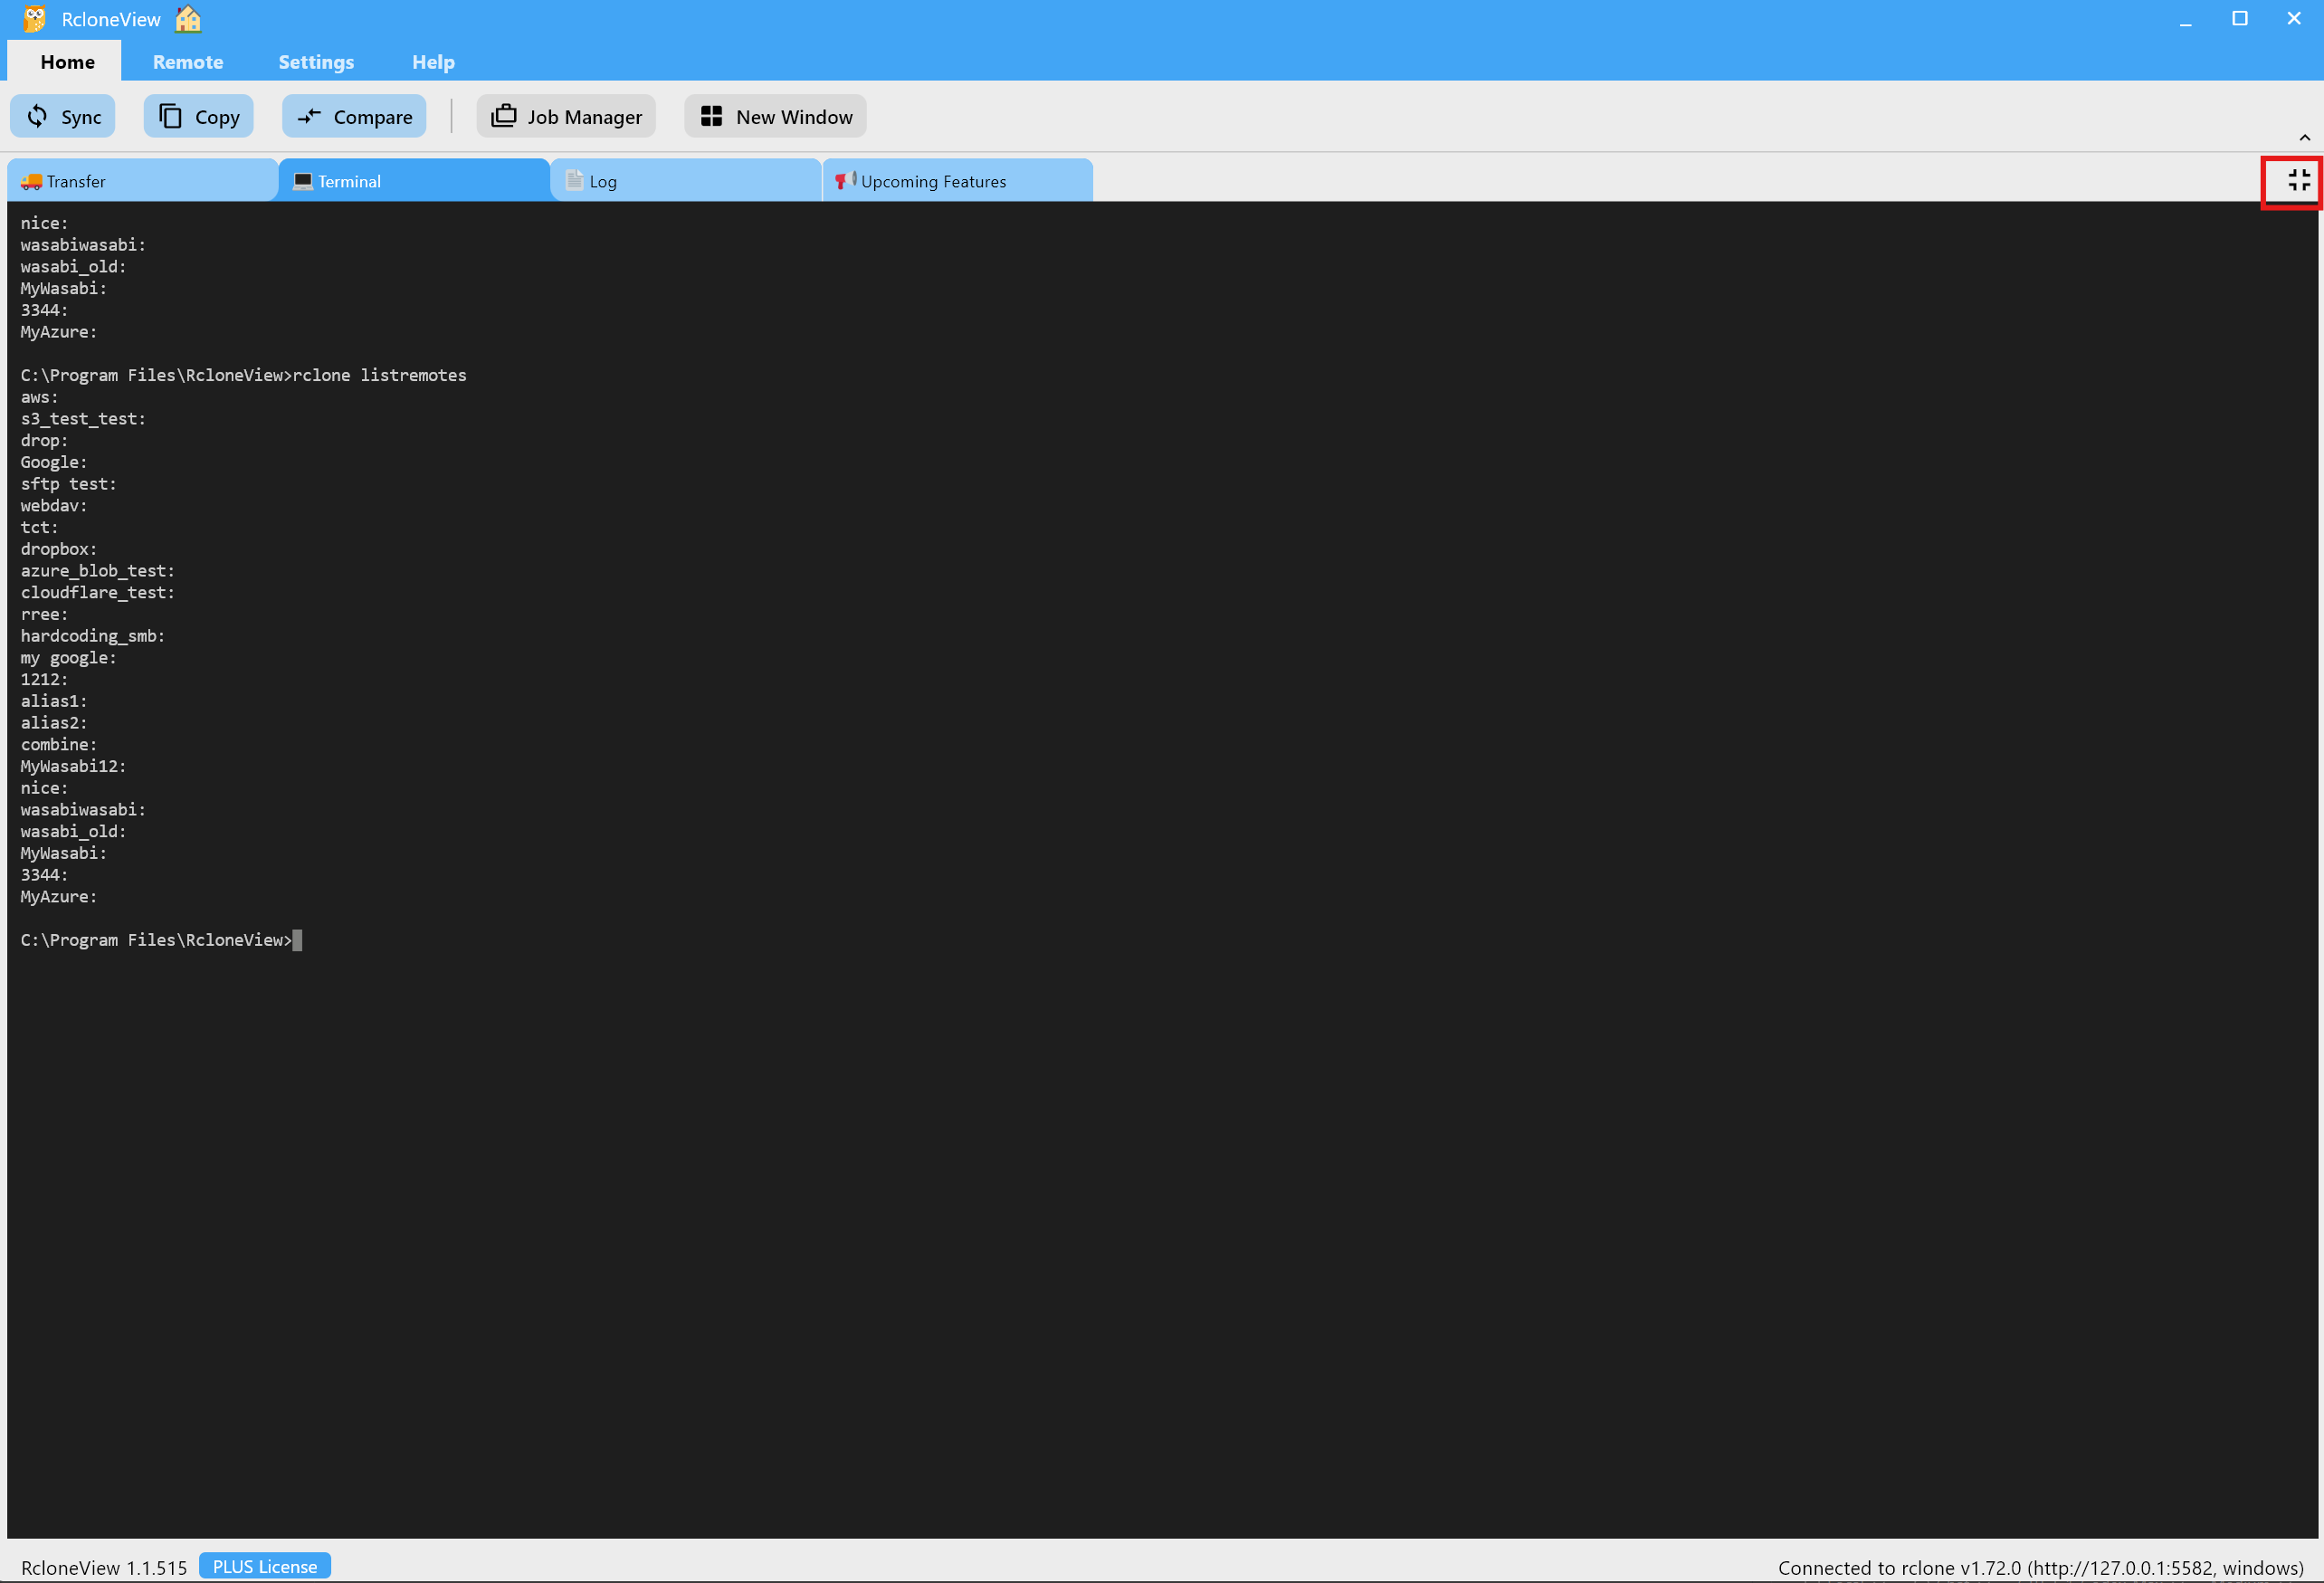
Task: Select the Sync icon with circular arrows
Action: click(x=38, y=116)
